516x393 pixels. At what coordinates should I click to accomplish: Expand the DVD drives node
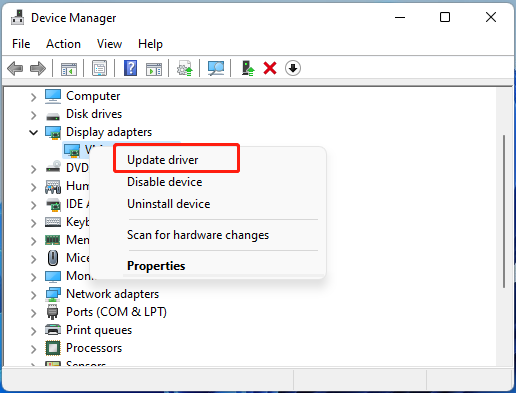click(x=33, y=169)
